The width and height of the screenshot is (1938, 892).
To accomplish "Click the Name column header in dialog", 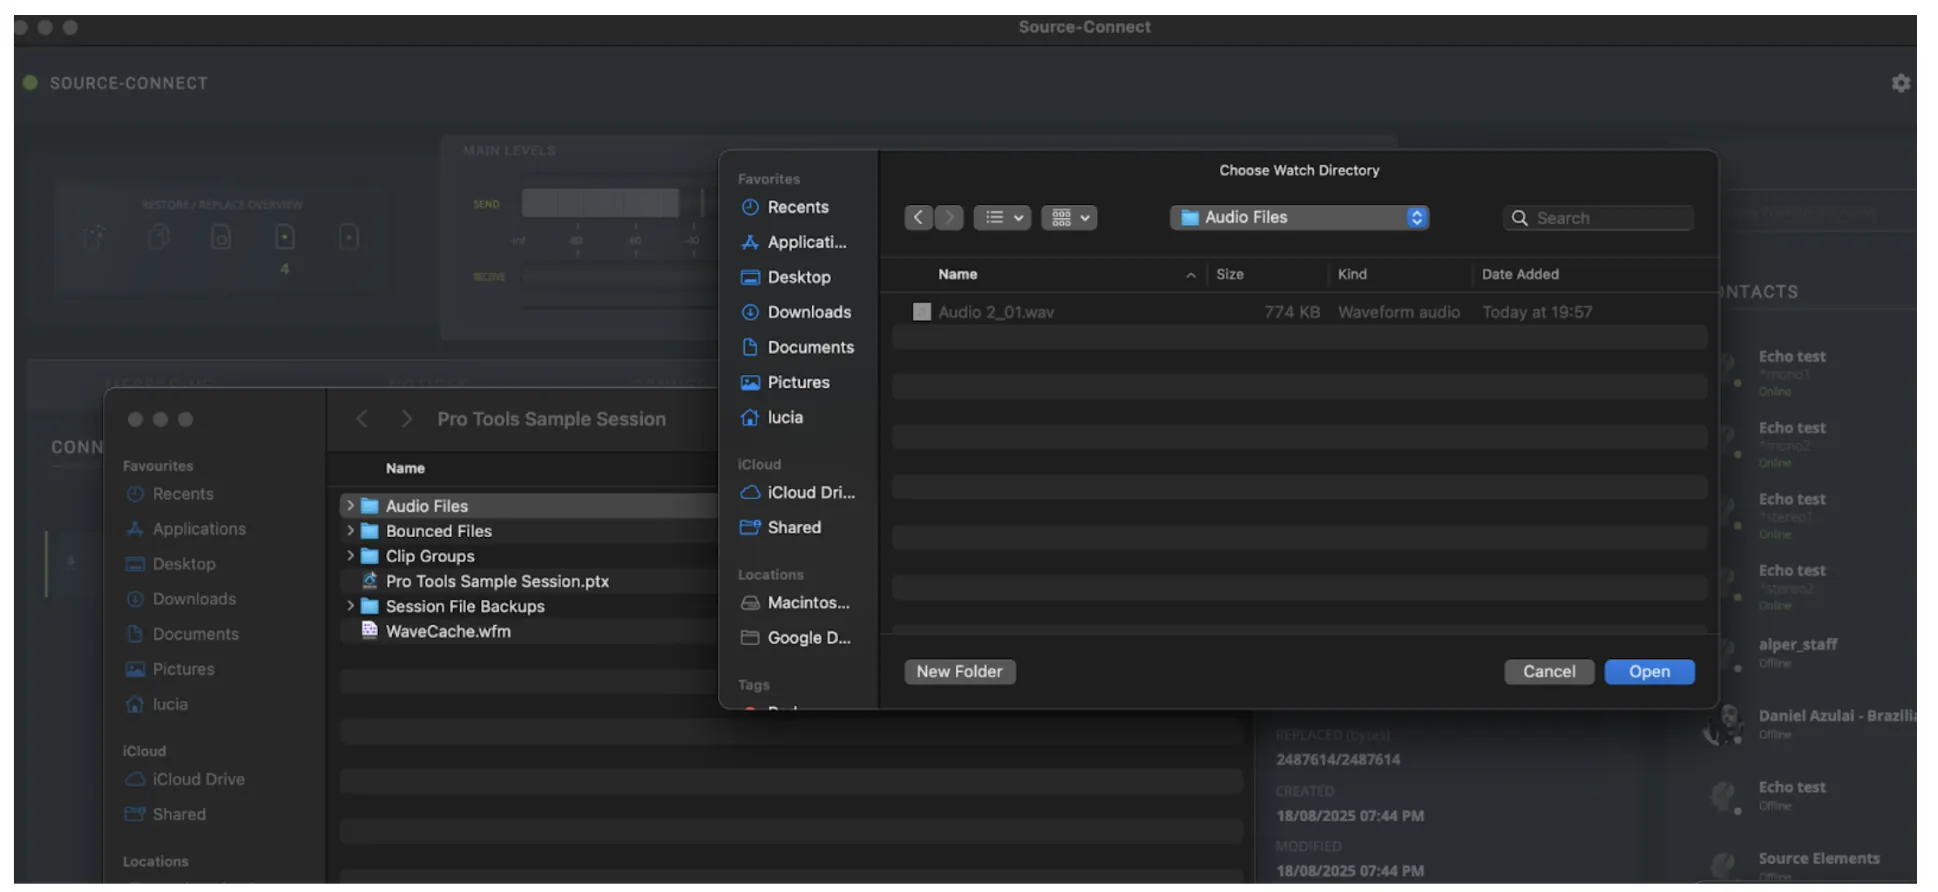I will [957, 274].
